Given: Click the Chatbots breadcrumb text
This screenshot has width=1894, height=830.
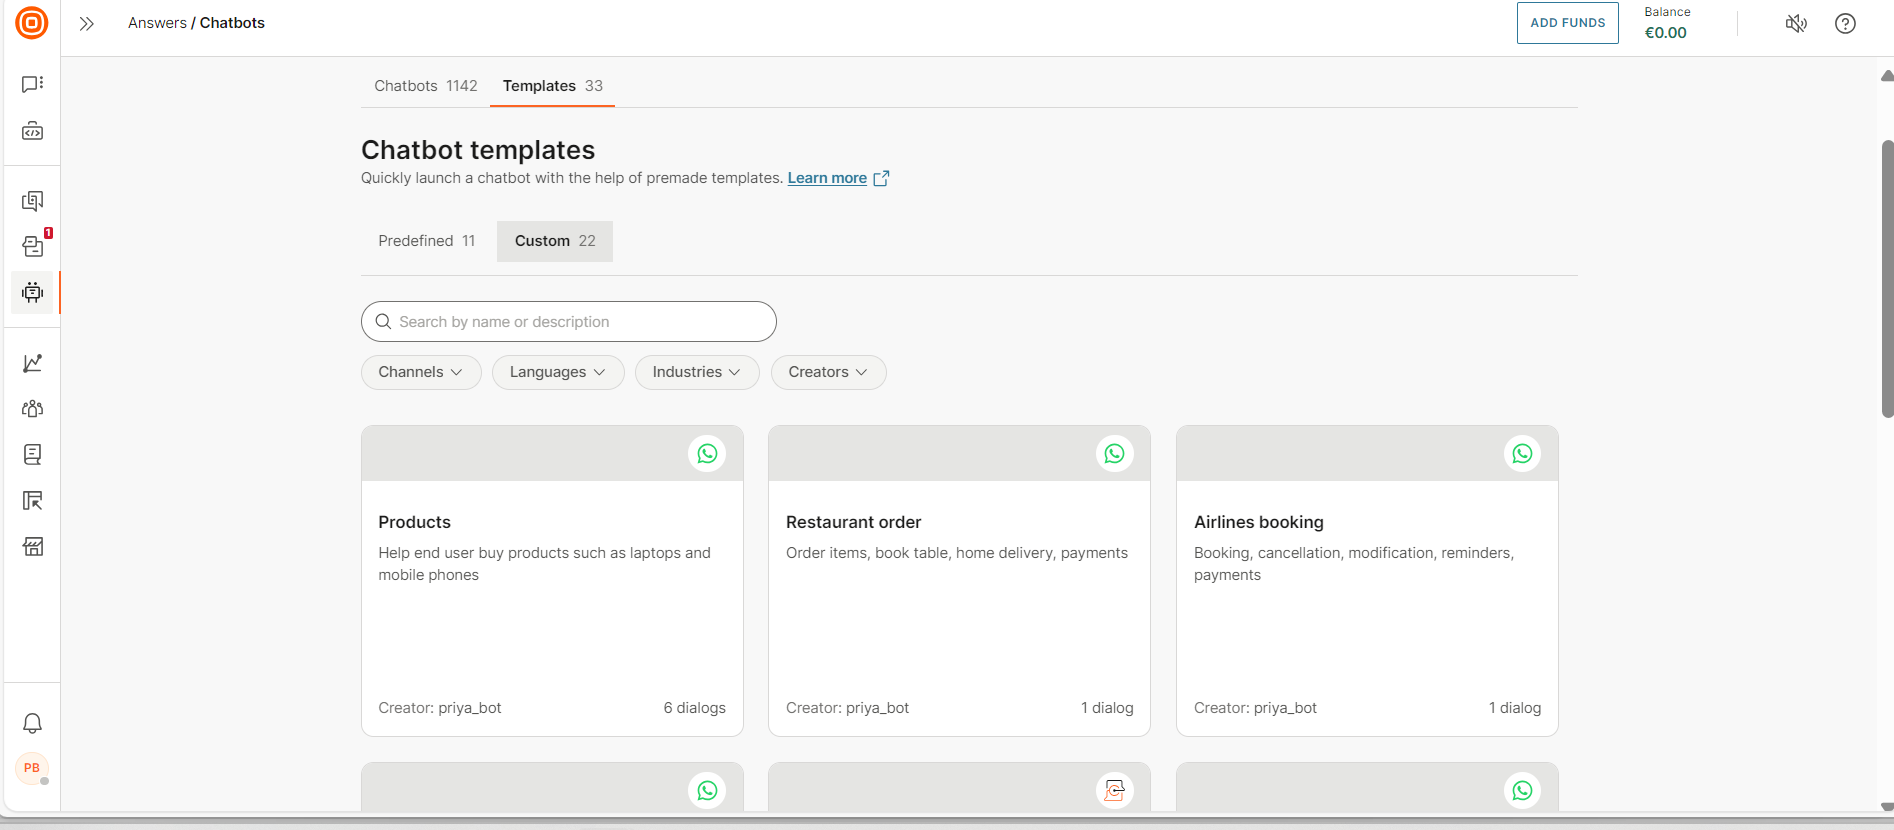Looking at the screenshot, I should point(232,23).
